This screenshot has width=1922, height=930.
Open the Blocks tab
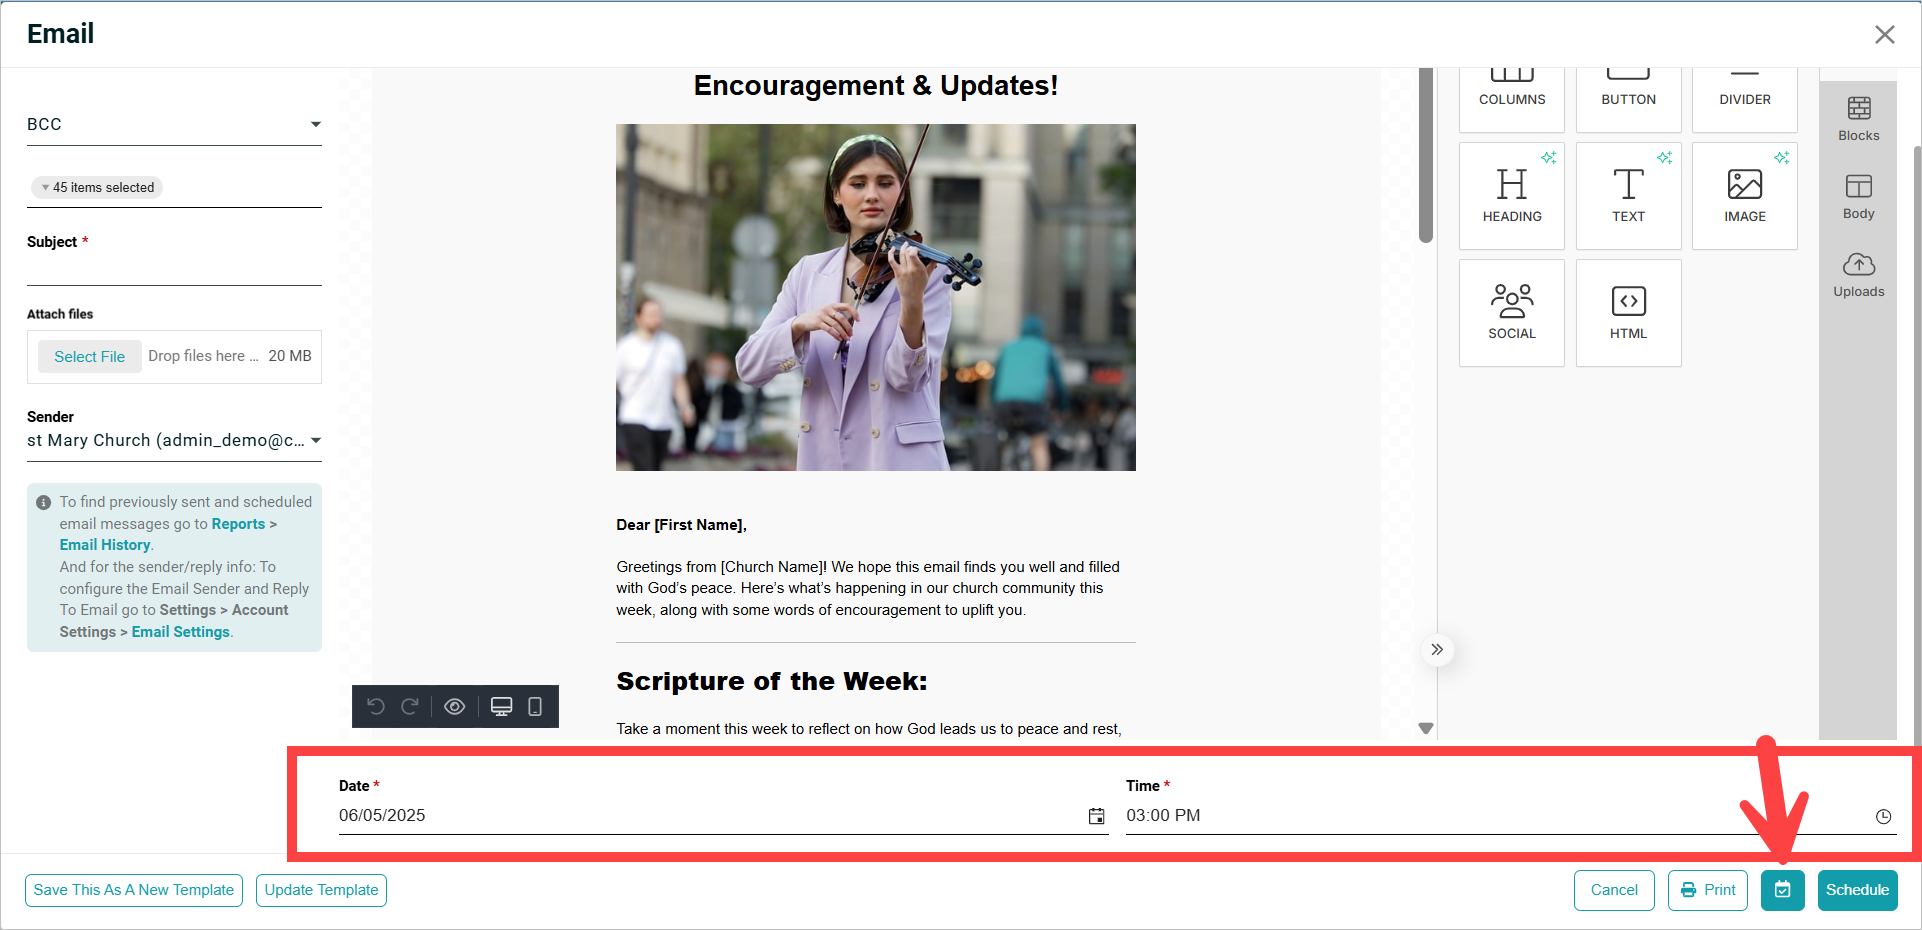[1858, 119]
